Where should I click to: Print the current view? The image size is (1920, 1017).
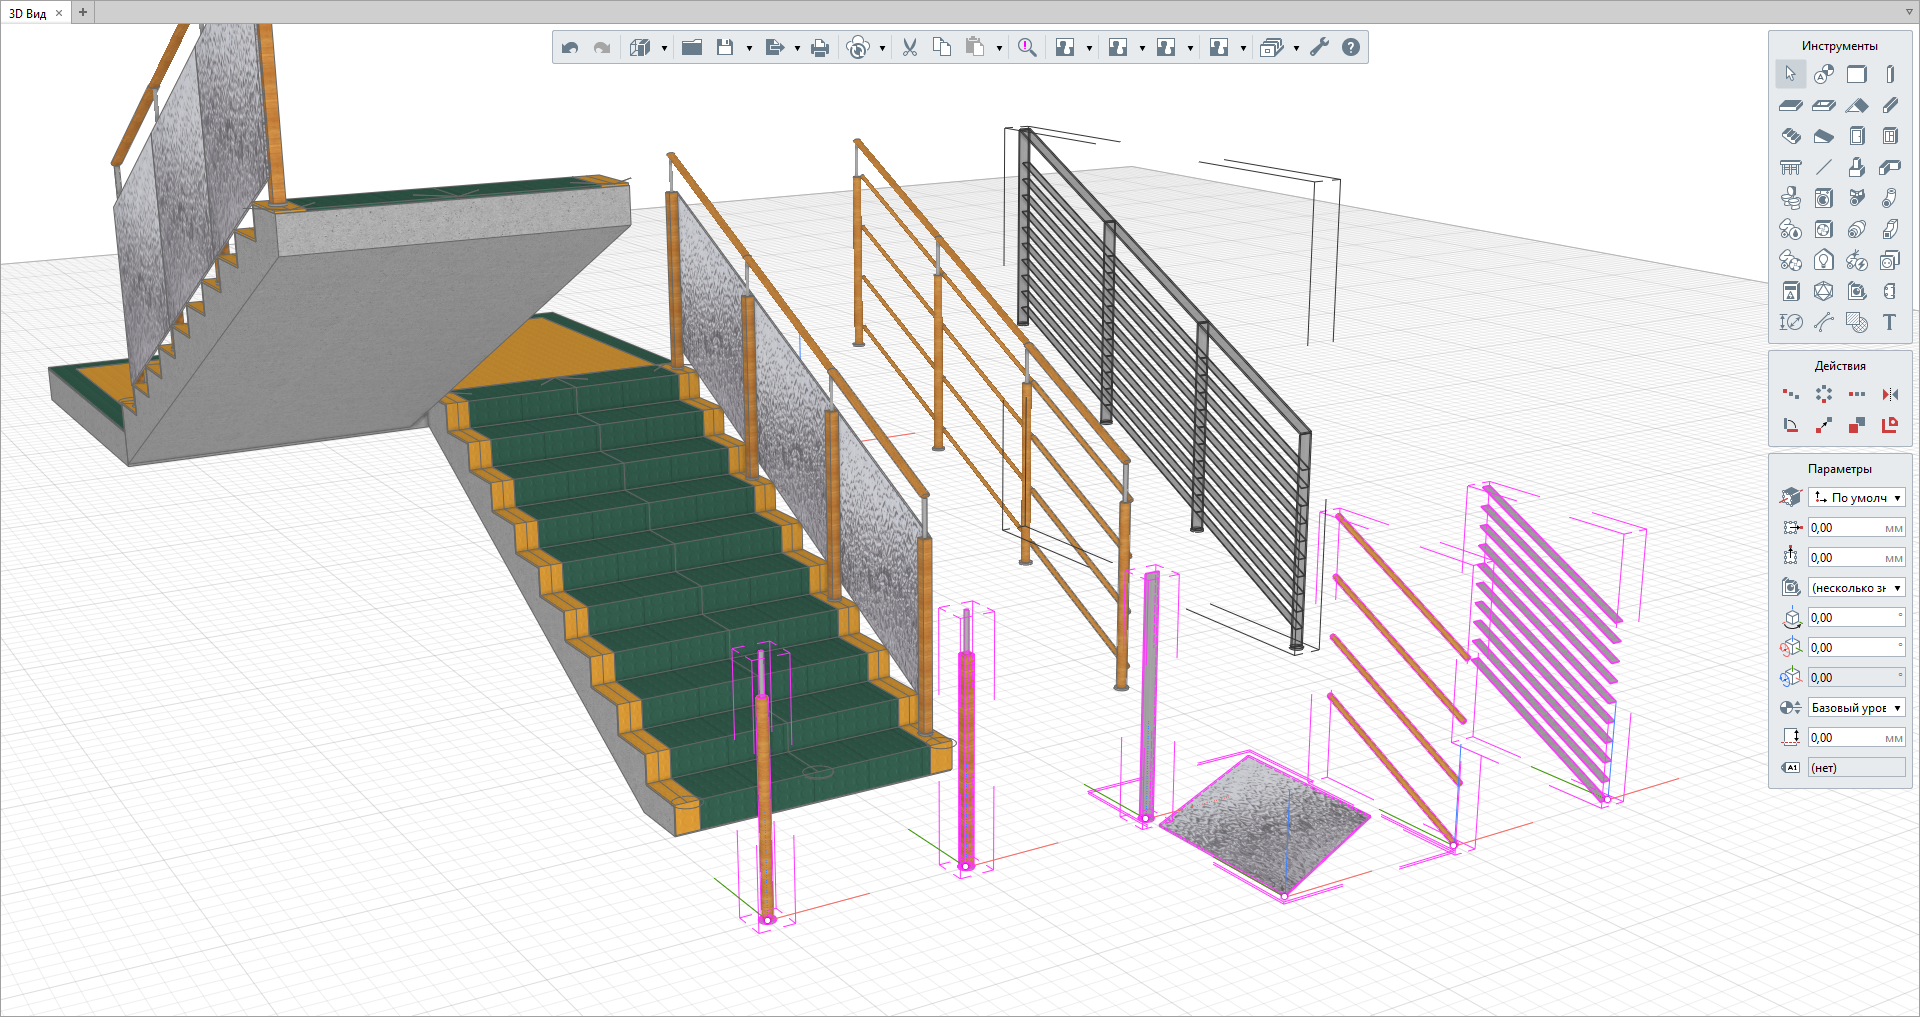point(820,47)
